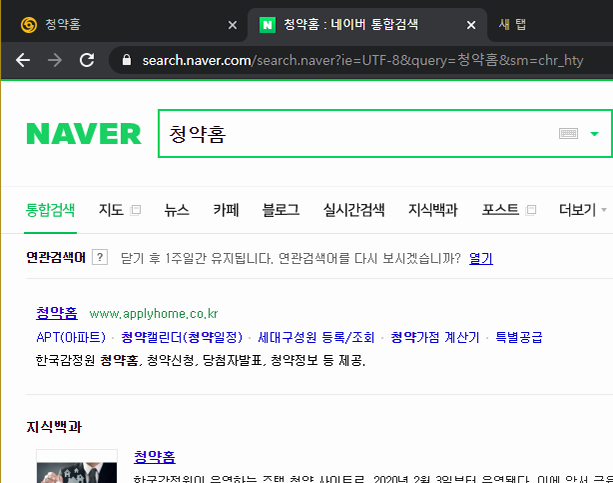
Task: Open the 지식백과 search tab
Action: point(433,210)
